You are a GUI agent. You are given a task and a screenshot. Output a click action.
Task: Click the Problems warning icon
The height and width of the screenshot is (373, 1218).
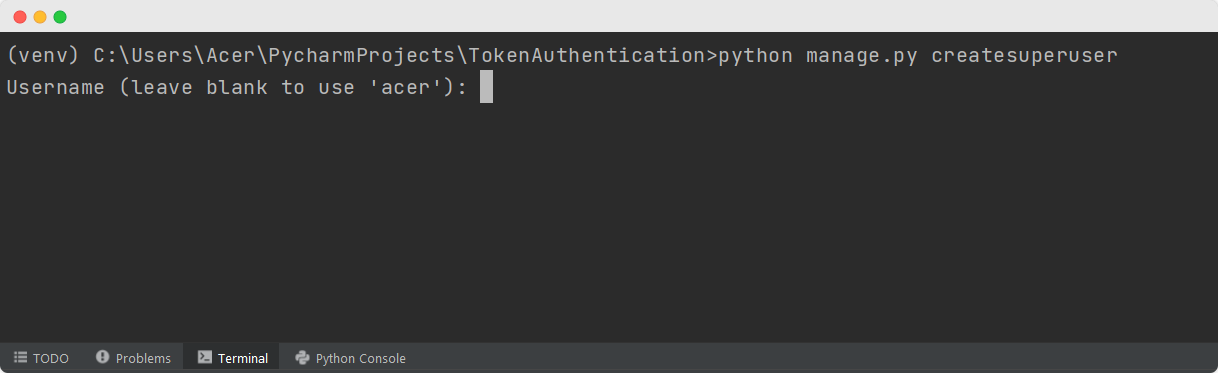(x=102, y=357)
